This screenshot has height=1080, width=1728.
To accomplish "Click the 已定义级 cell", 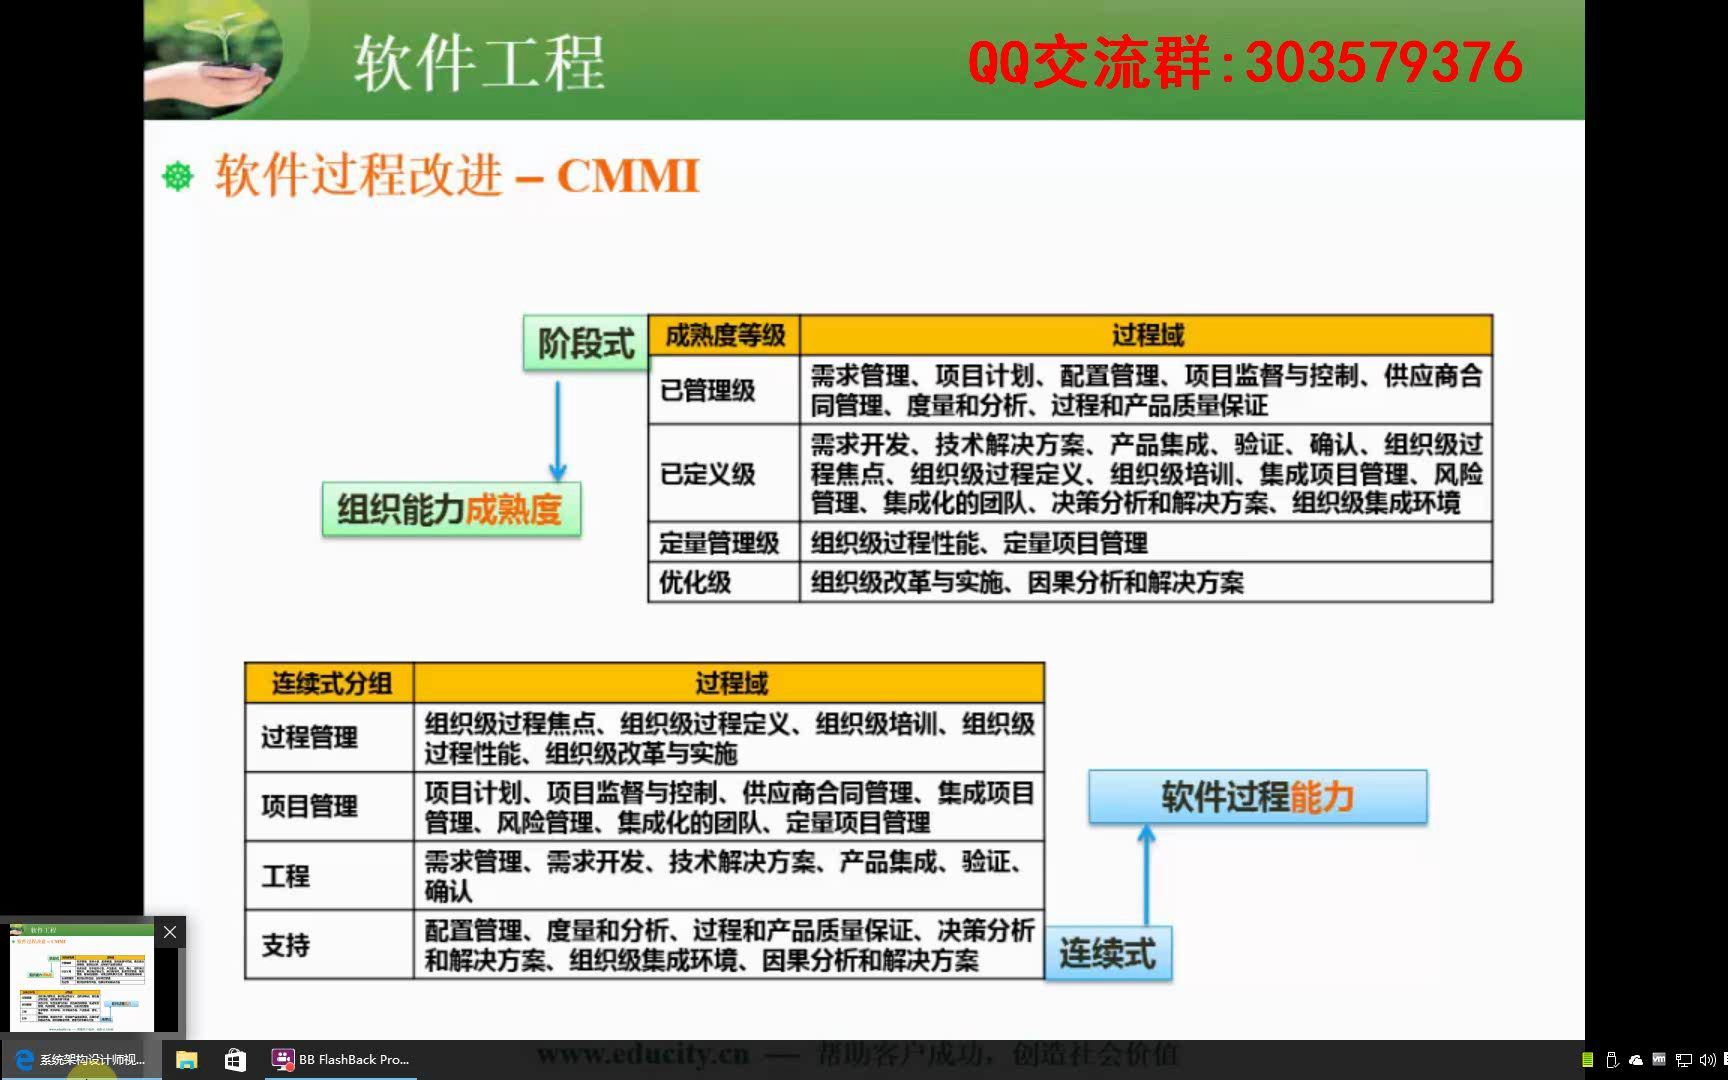I will 725,473.
